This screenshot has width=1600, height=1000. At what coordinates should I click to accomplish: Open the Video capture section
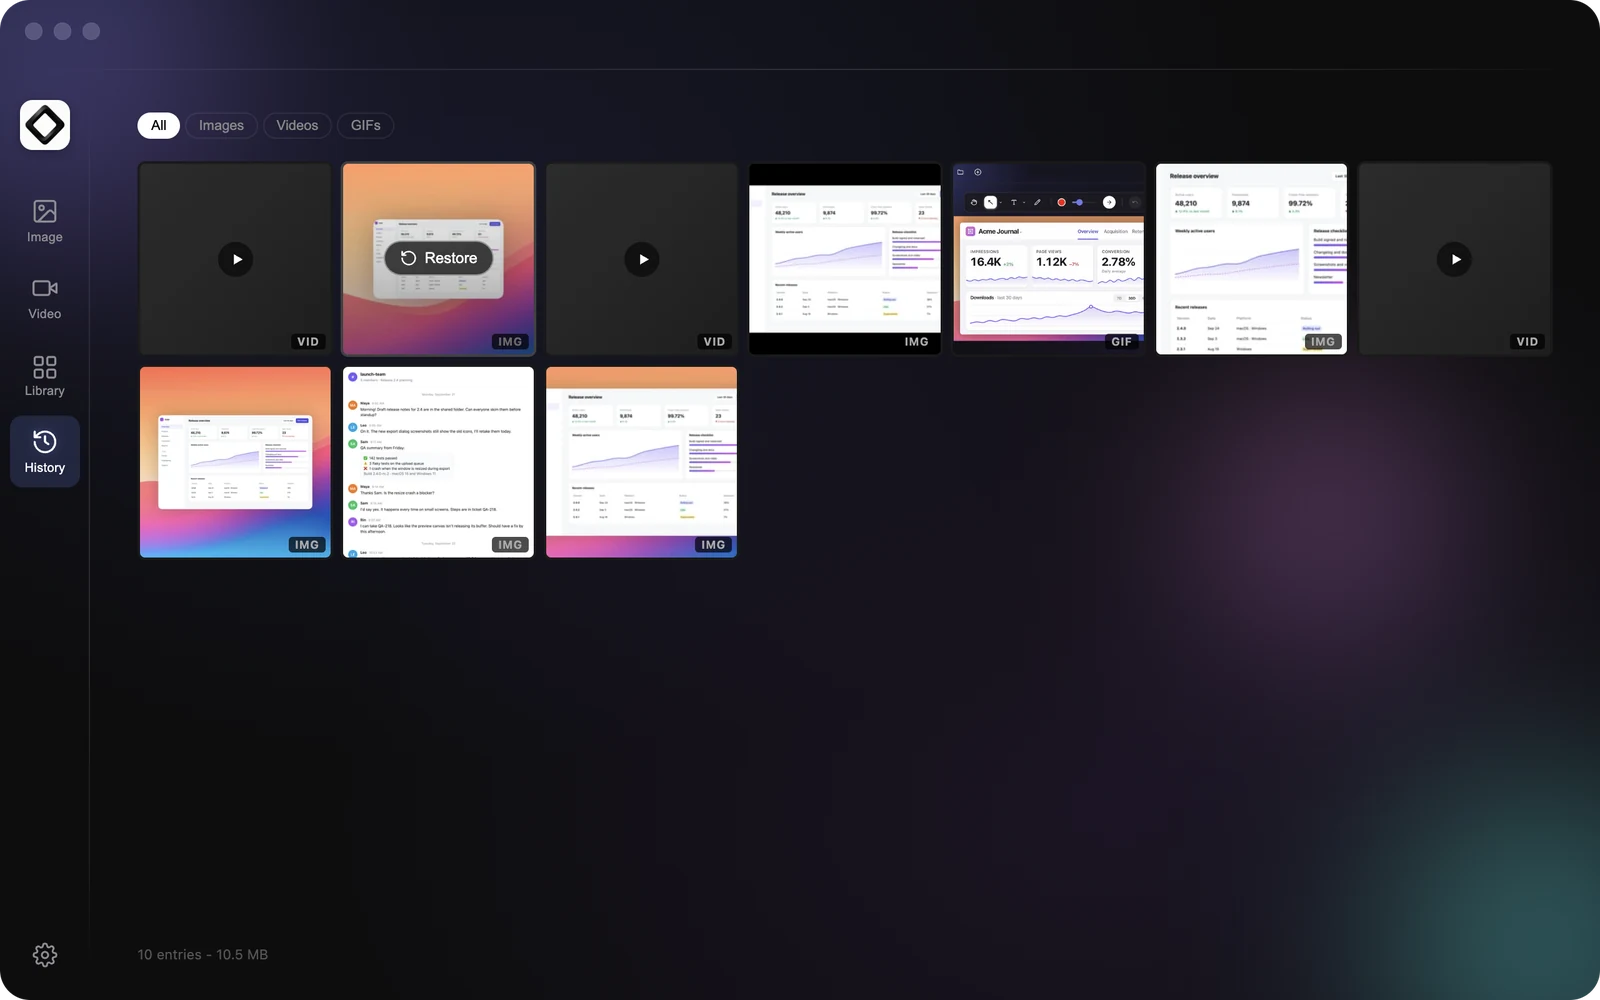click(45, 298)
